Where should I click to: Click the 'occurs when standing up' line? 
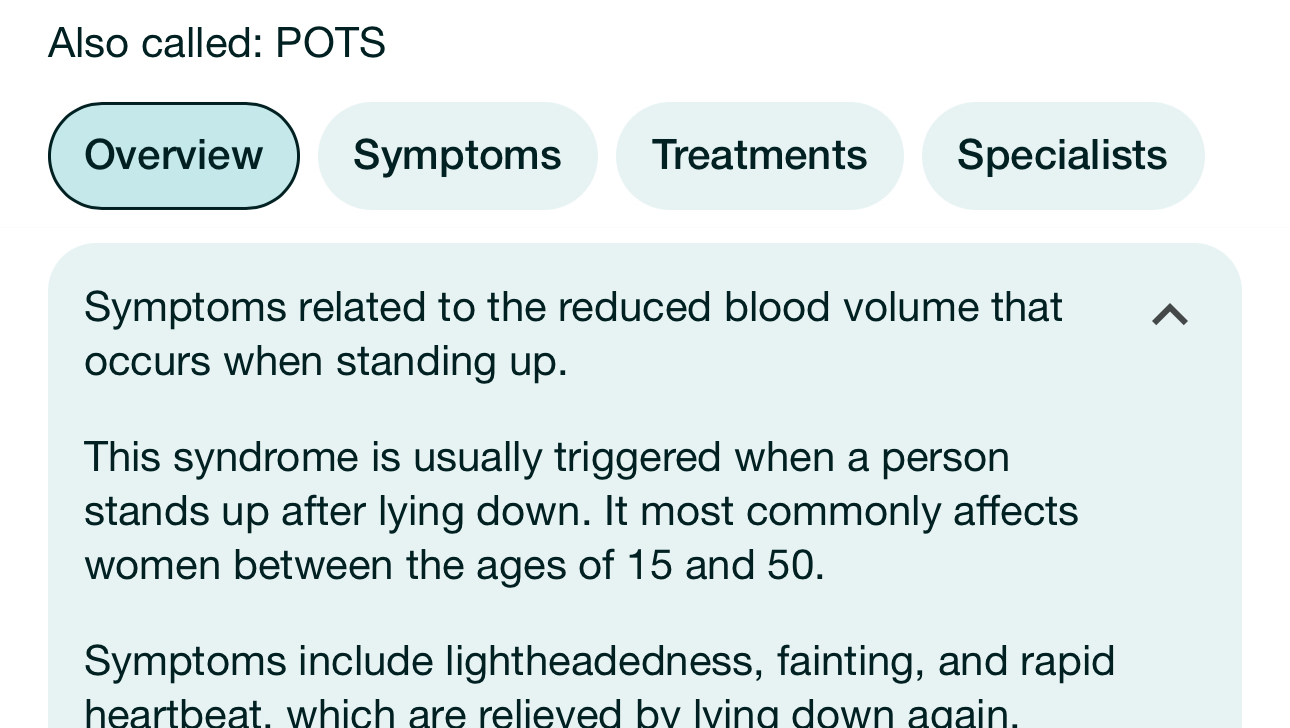click(x=325, y=361)
